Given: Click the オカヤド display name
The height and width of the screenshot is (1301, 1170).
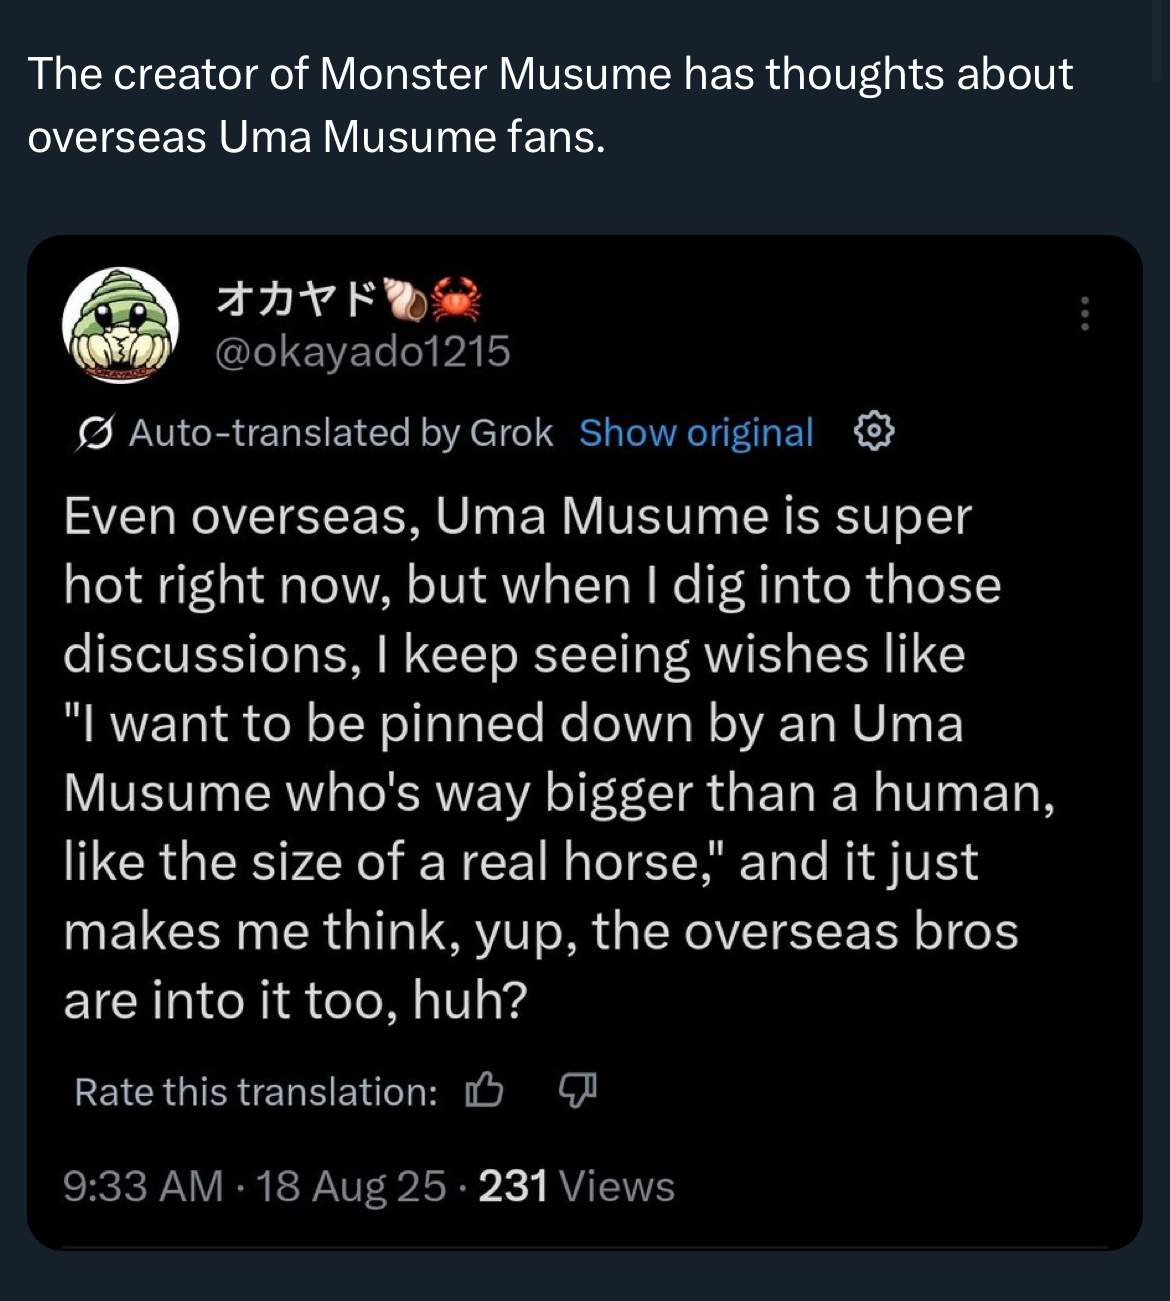Looking at the screenshot, I should tap(298, 298).
